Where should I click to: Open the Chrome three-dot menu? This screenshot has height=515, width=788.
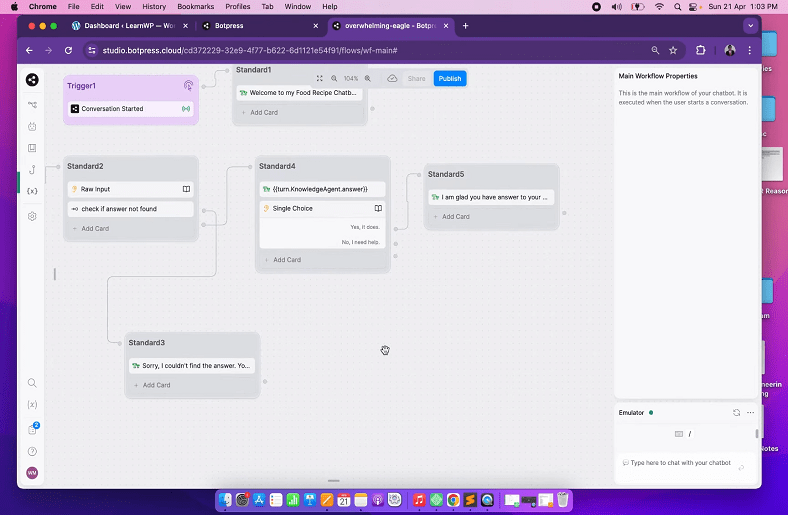[x=749, y=50]
